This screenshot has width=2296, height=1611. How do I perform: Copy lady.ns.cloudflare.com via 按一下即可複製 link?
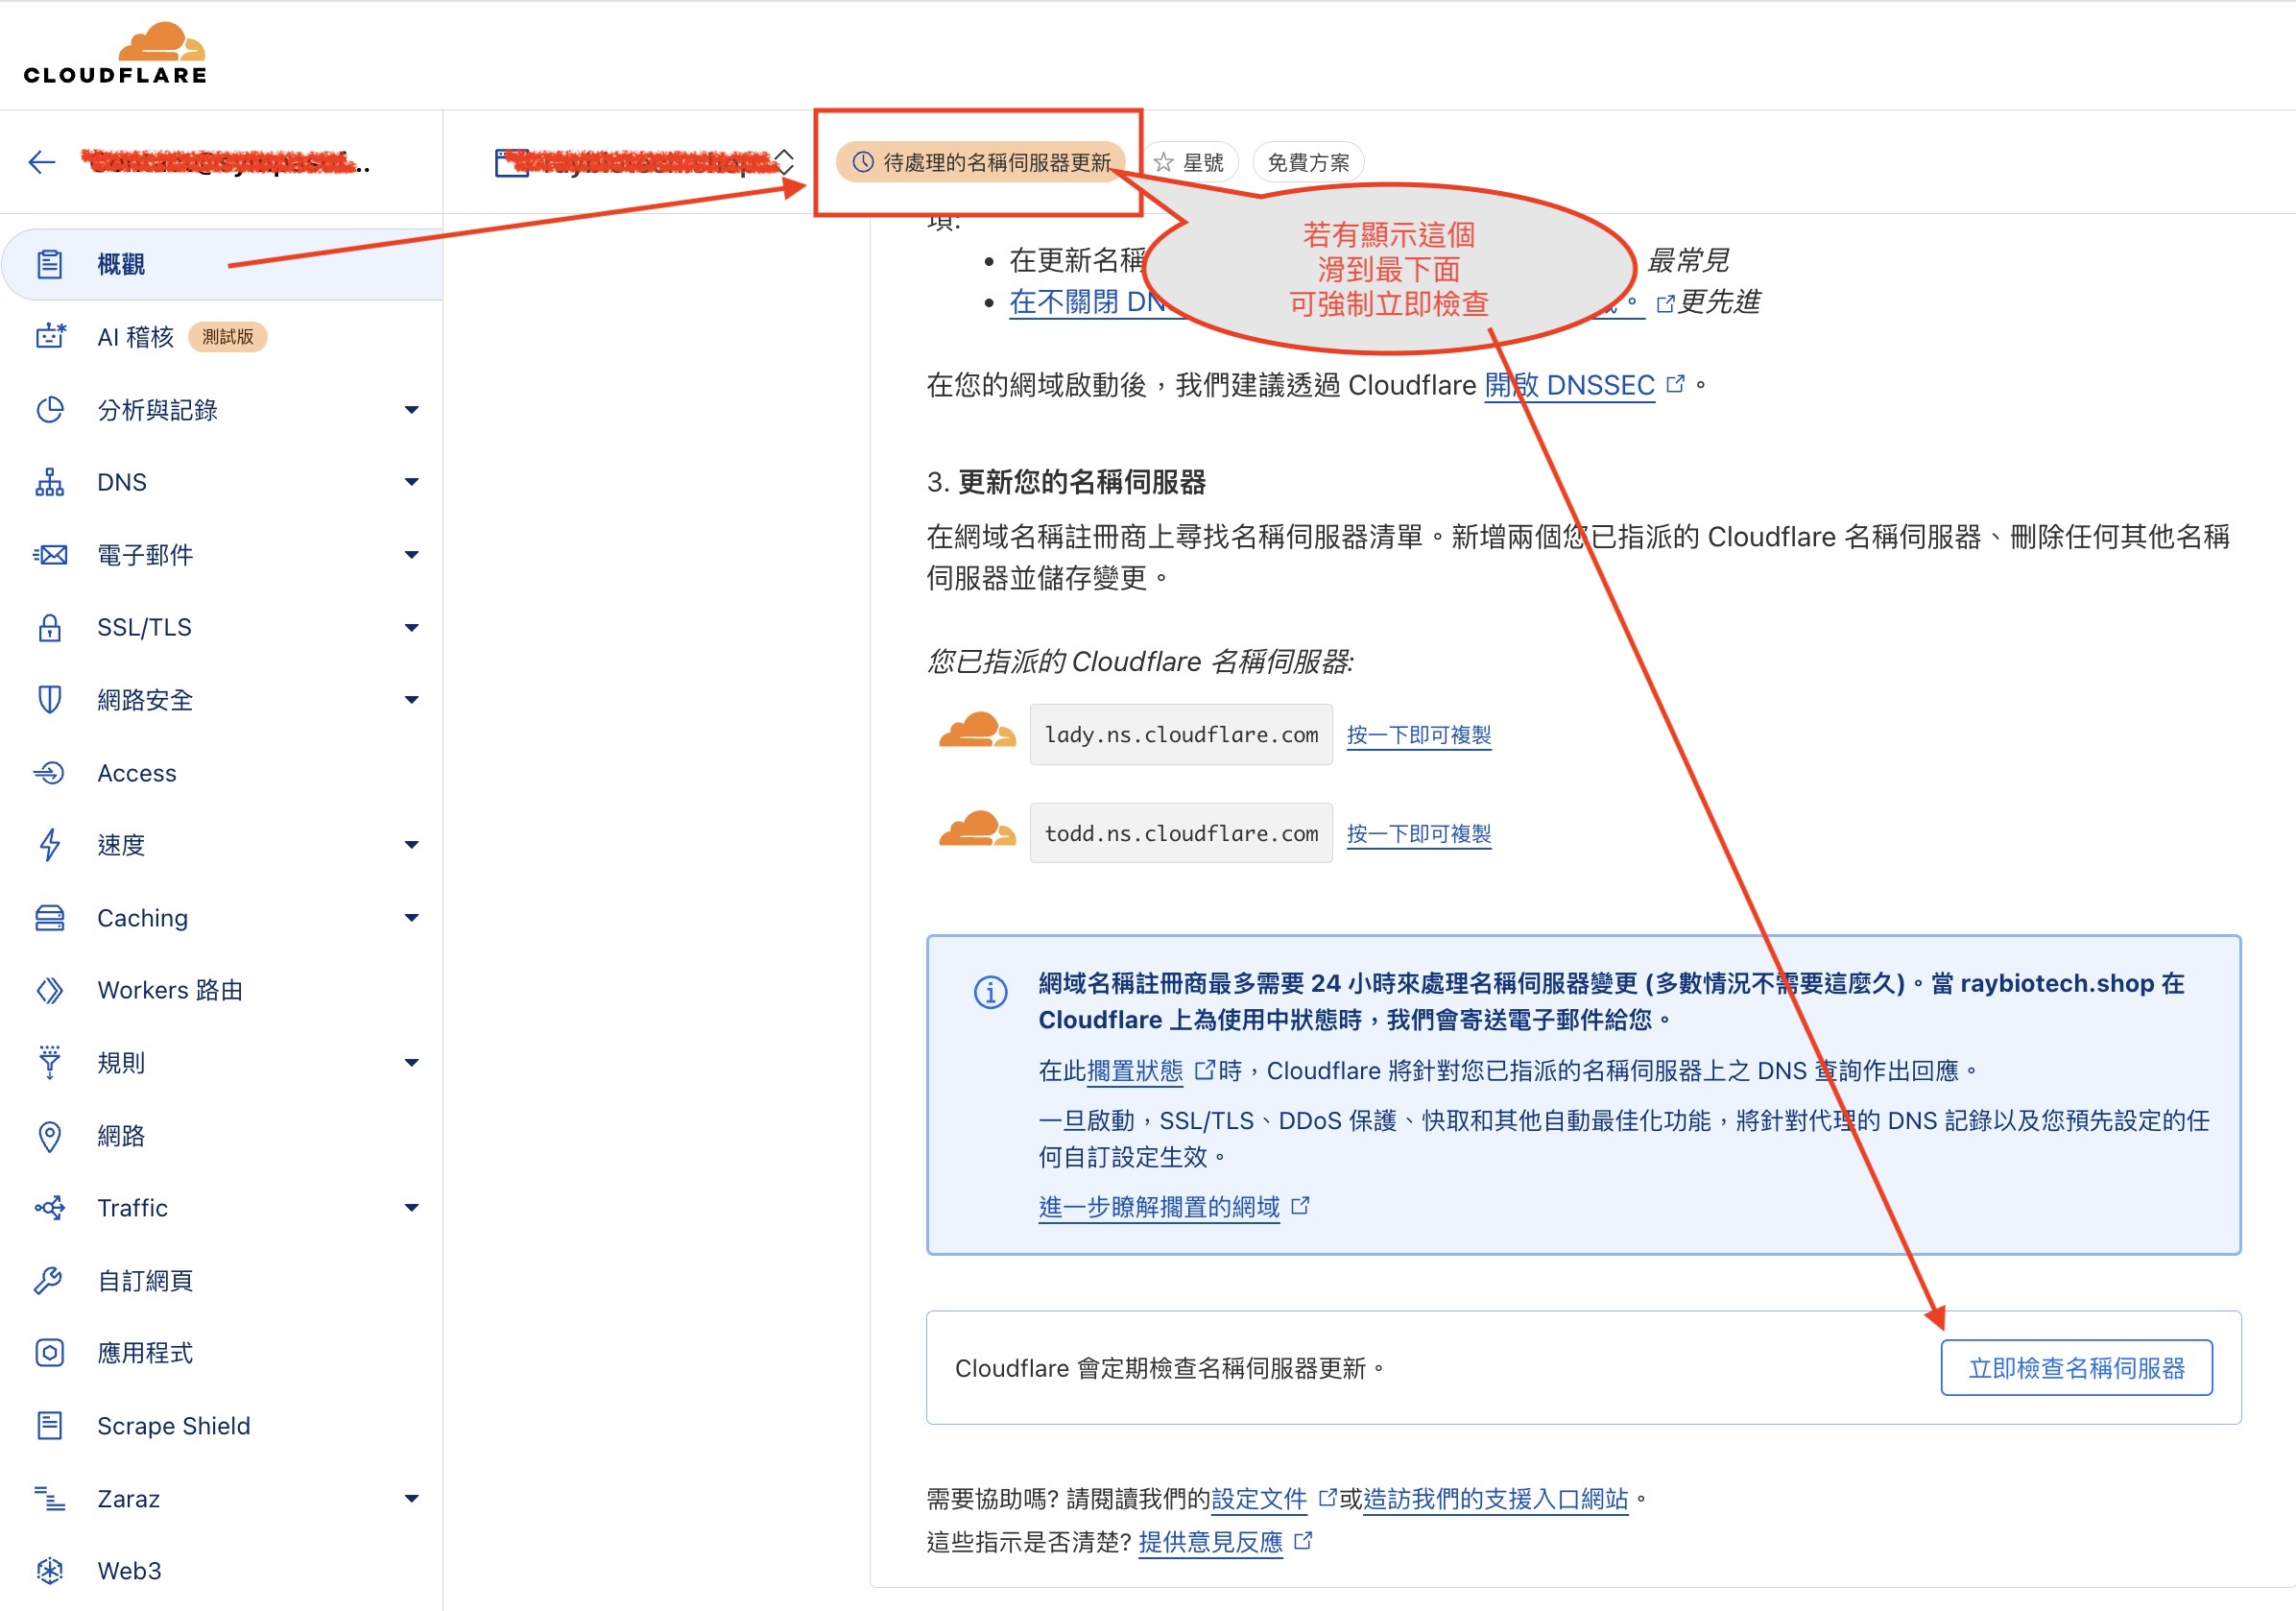click(x=1418, y=735)
